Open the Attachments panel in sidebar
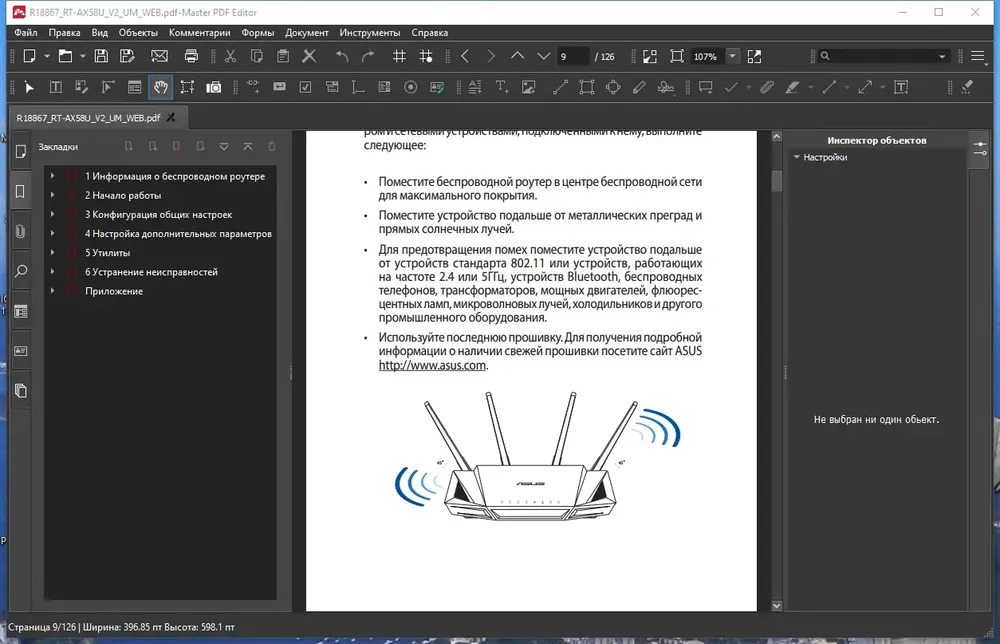The image size is (1000, 644). [20, 231]
